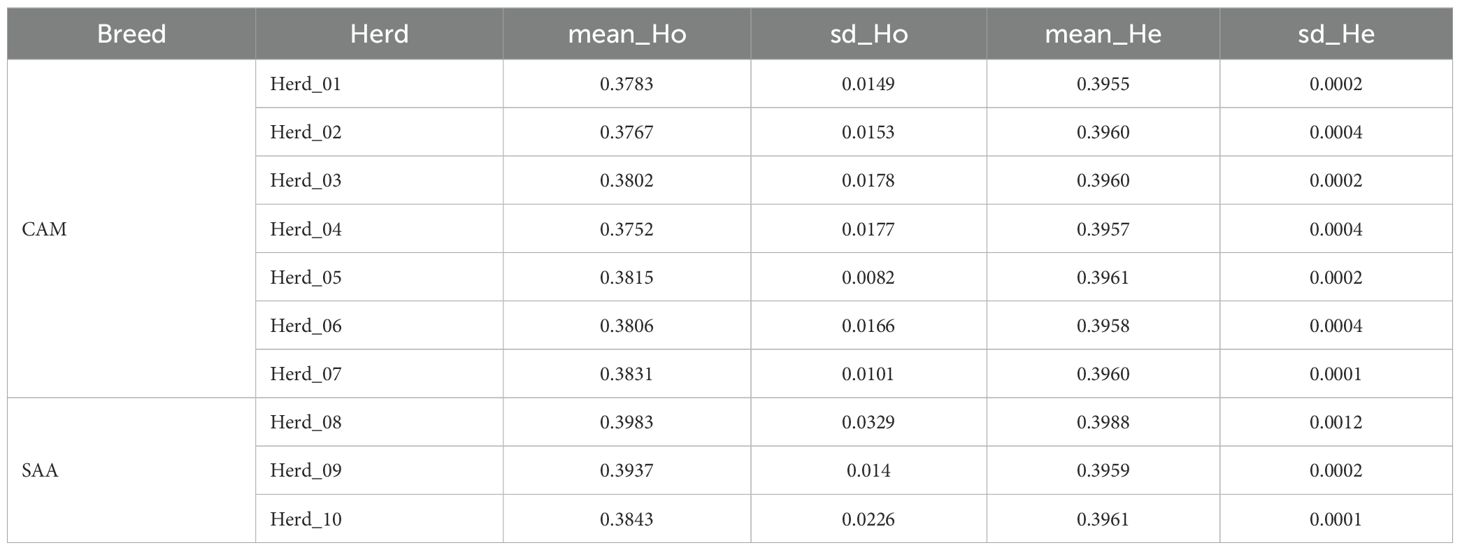Click the Herd_04 row label
The height and width of the screenshot is (550, 1460).
pos(305,230)
